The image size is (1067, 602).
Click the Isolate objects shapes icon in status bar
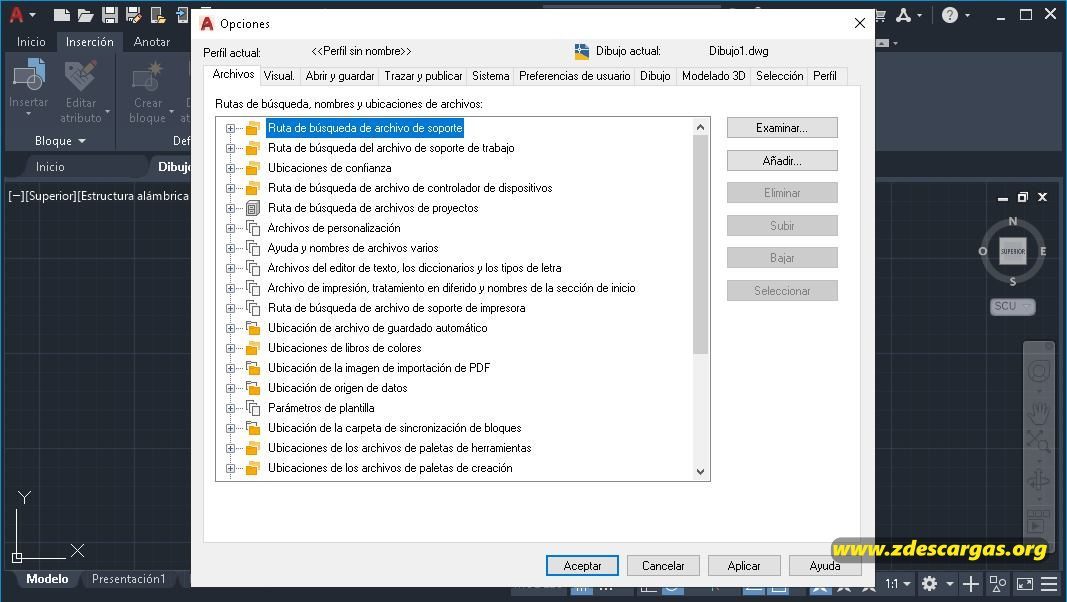(x=998, y=584)
